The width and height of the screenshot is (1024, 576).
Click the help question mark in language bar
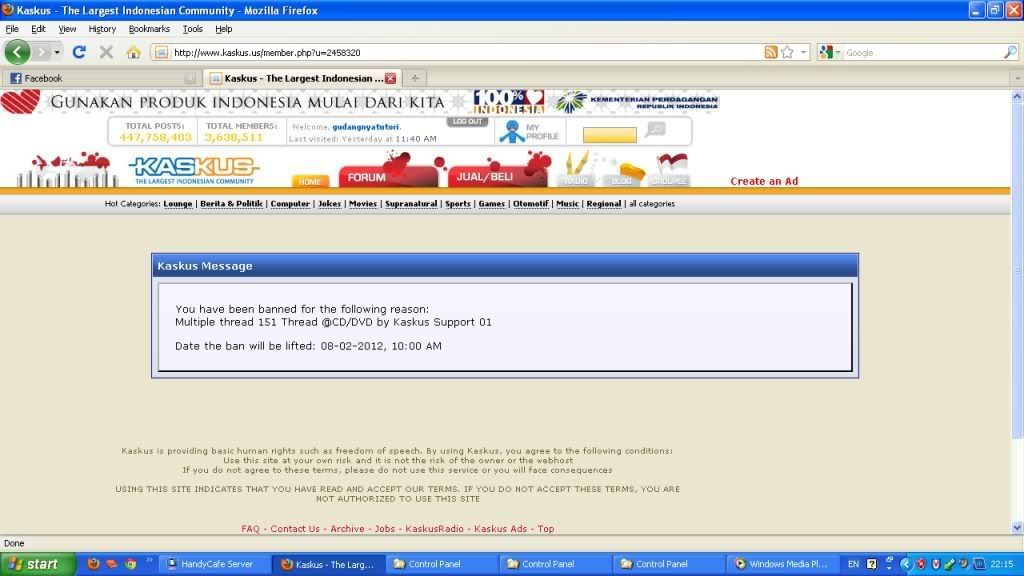[872, 564]
